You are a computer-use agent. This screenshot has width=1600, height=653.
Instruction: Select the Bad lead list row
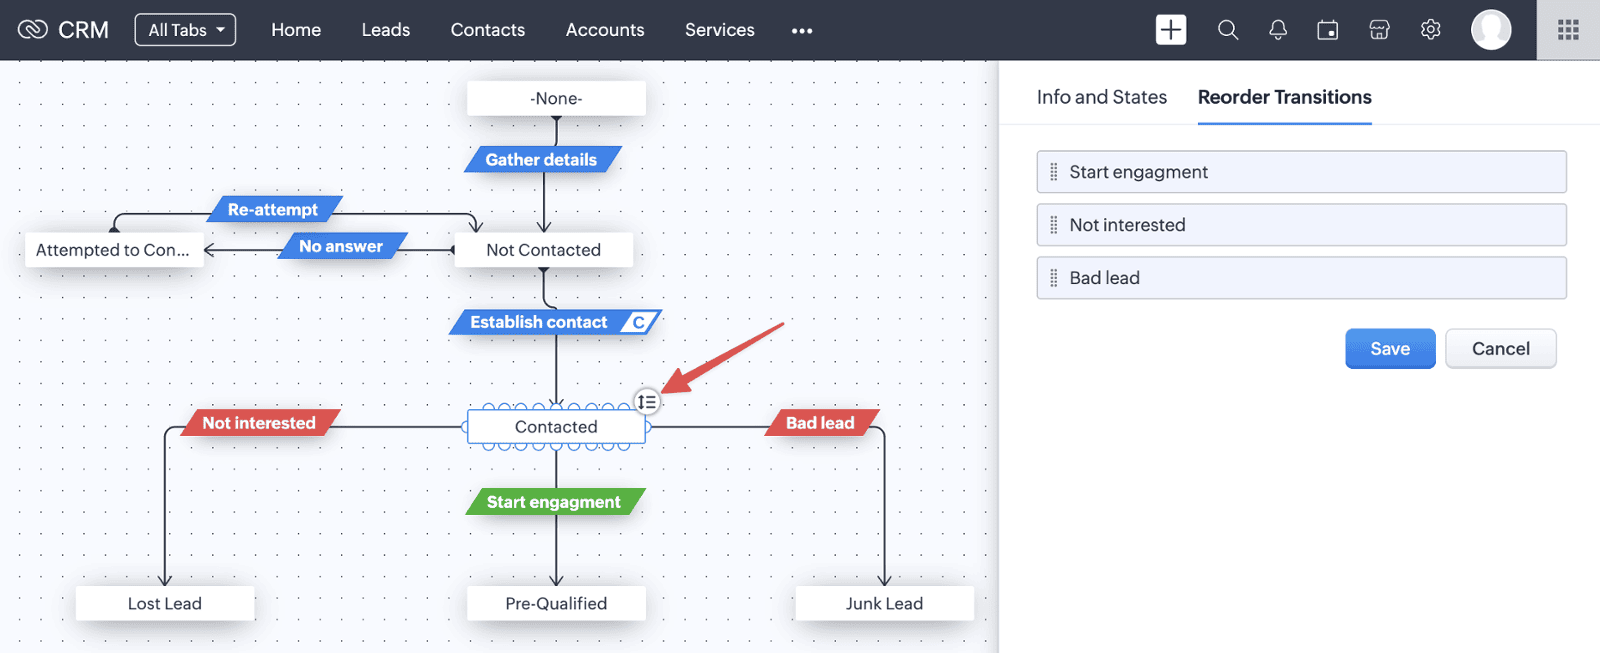click(1302, 278)
